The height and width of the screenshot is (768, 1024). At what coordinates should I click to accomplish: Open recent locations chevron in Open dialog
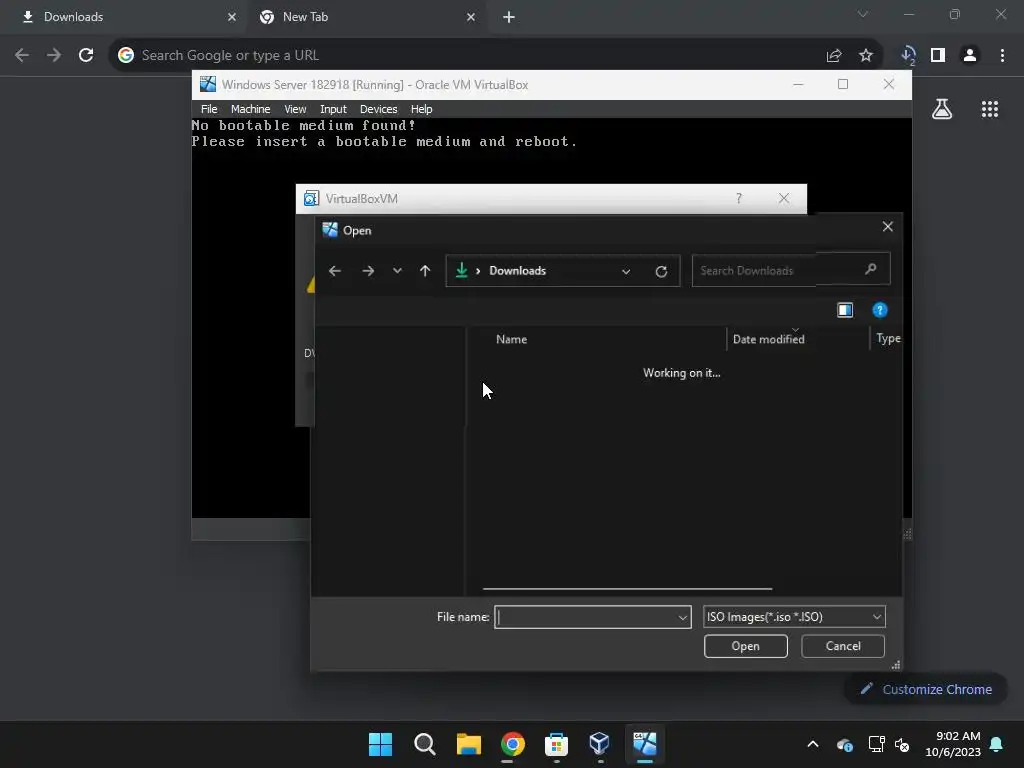tap(397, 271)
